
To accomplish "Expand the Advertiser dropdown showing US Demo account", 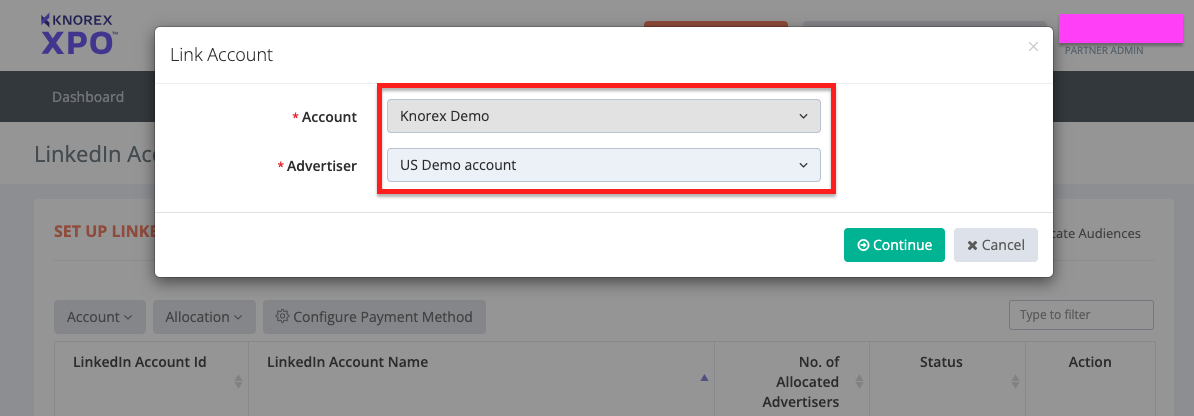I will (x=604, y=165).
